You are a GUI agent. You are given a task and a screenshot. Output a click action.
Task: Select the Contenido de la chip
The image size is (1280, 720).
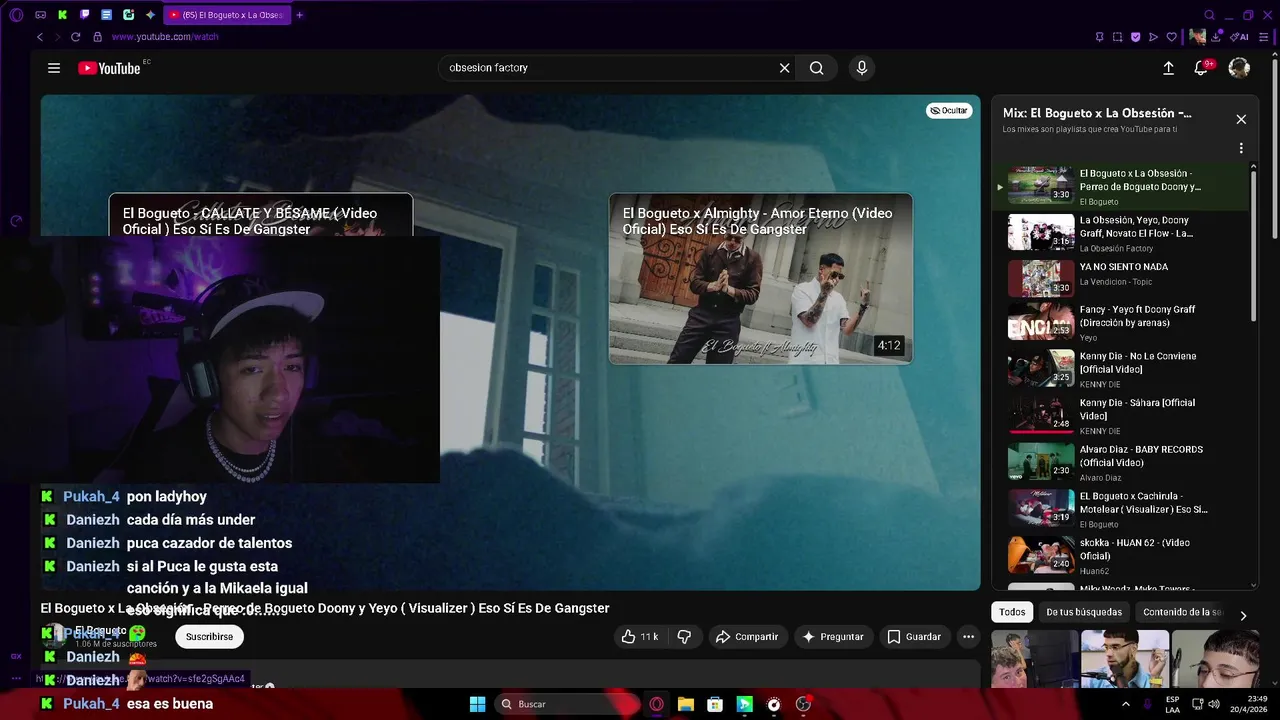click(x=1182, y=612)
